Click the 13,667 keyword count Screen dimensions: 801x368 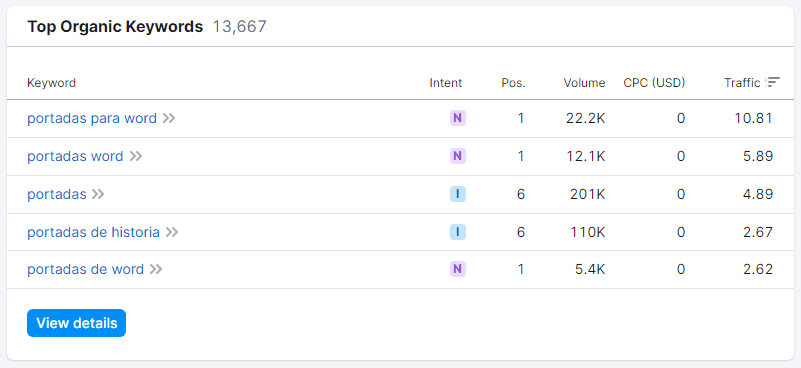(240, 27)
